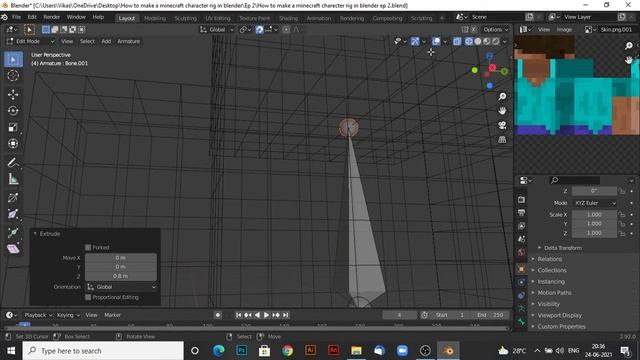
Task: Expand the Viewport Display panel
Action: 559,315
